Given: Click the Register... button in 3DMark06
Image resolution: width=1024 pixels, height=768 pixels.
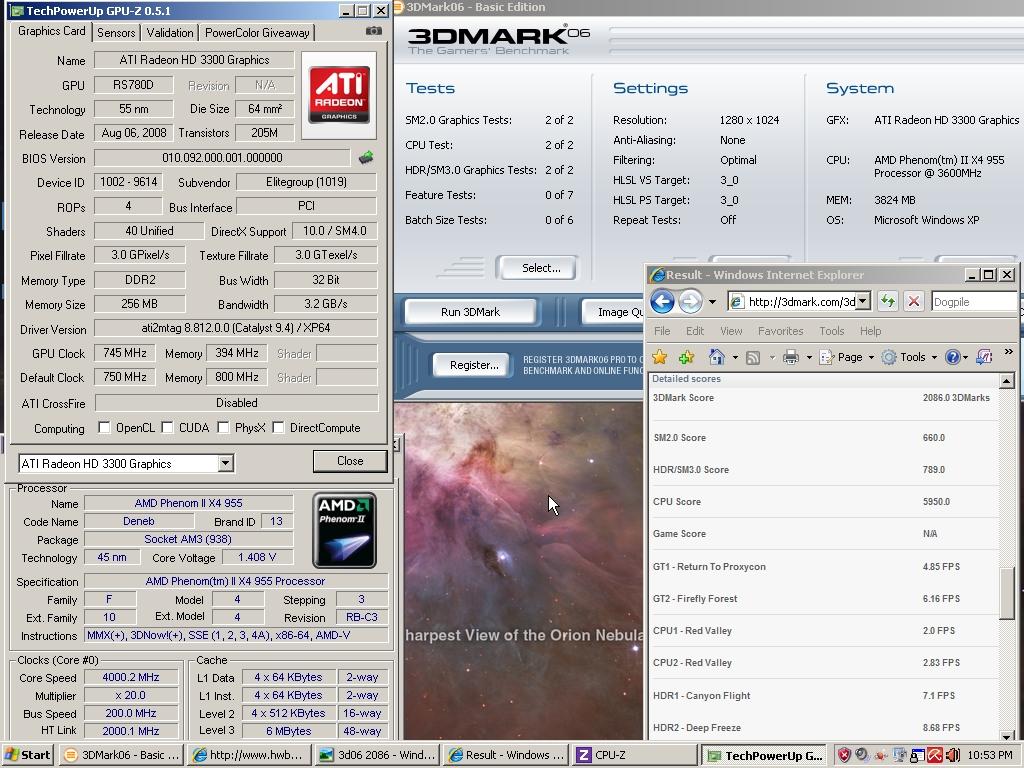Looking at the screenshot, I should point(473,365).
